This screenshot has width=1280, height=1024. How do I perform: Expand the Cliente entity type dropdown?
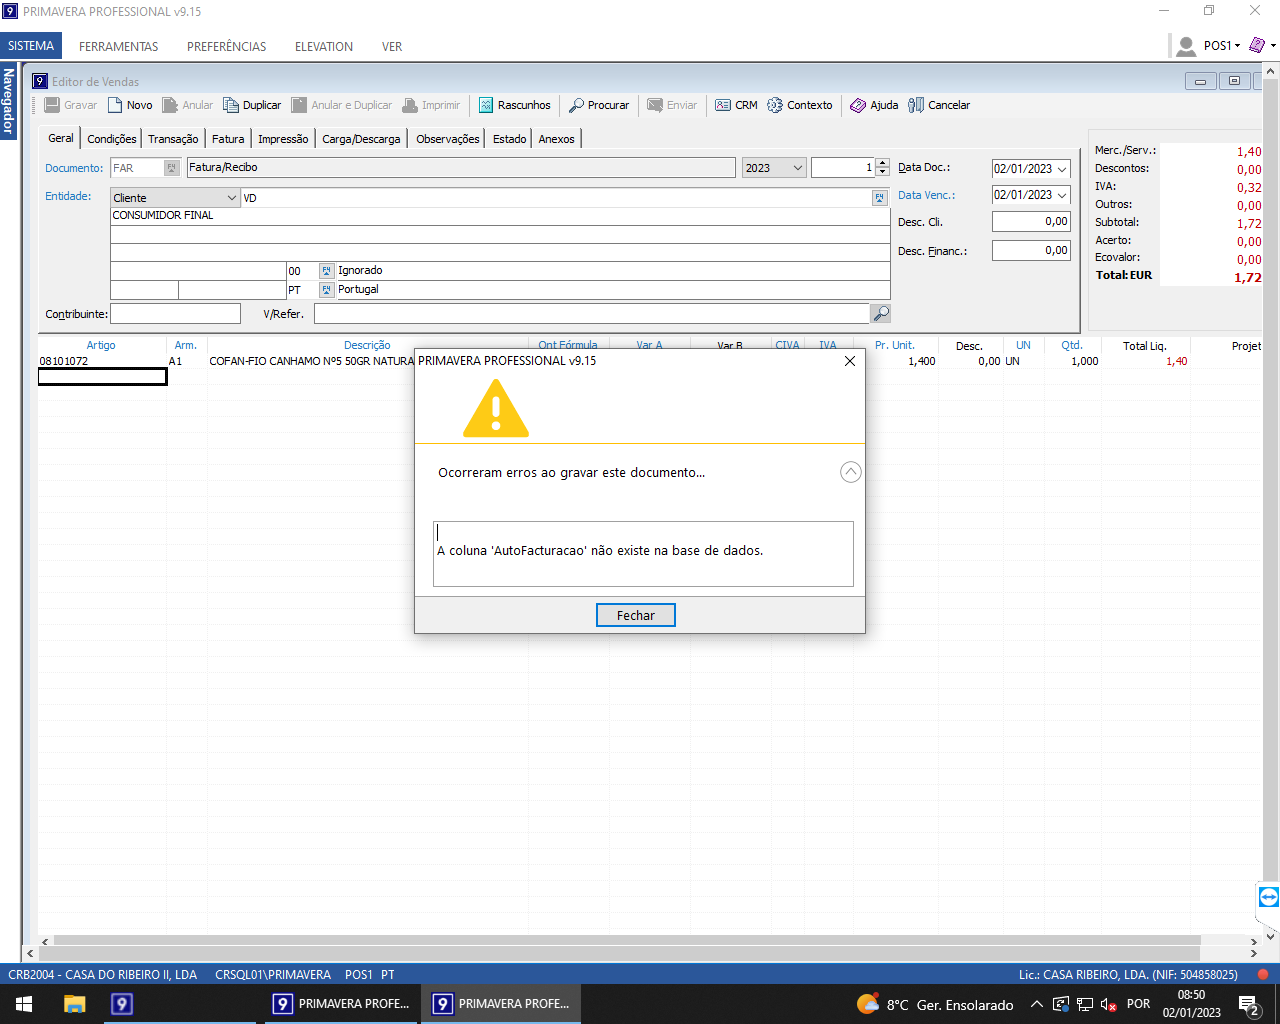tap(232, 198)
